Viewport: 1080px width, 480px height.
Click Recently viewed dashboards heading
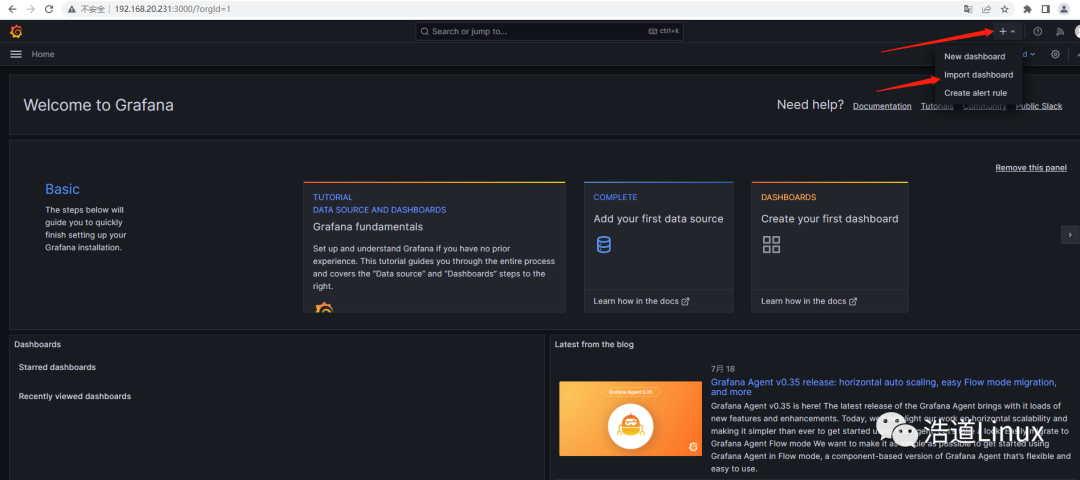click(74, 396)
